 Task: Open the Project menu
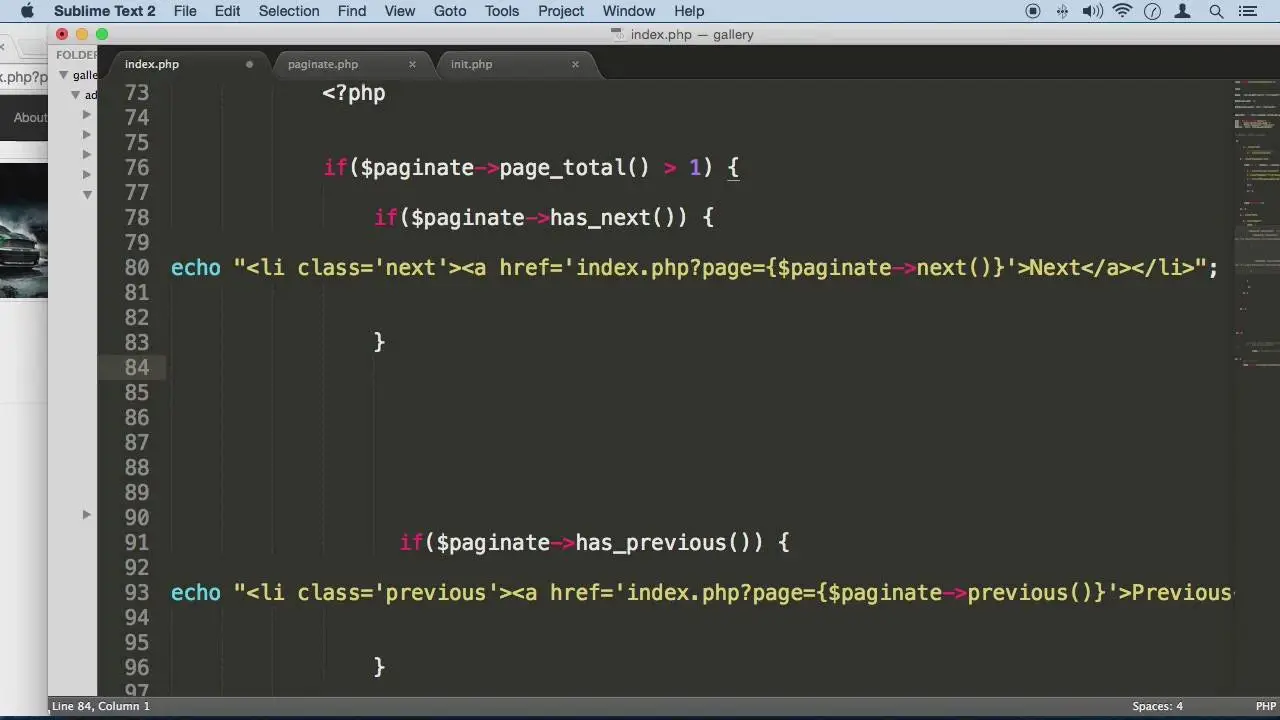pyautogui.click(x=561, y=11)
